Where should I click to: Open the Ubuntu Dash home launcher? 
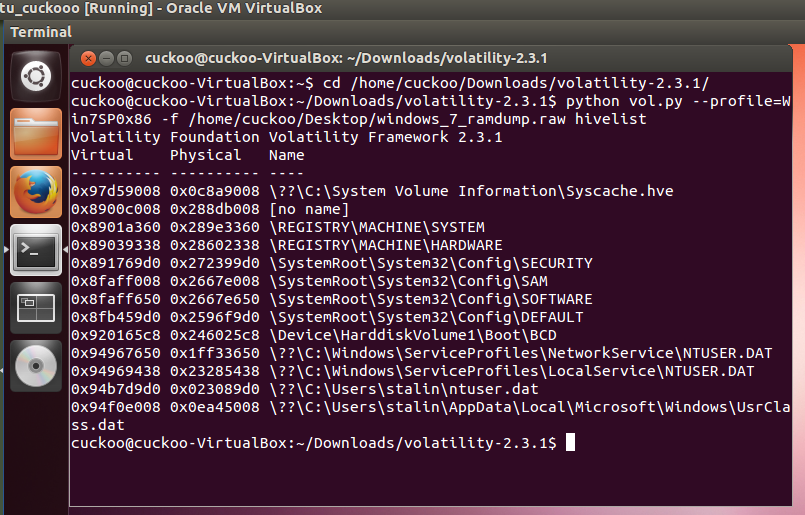(36, 76)
